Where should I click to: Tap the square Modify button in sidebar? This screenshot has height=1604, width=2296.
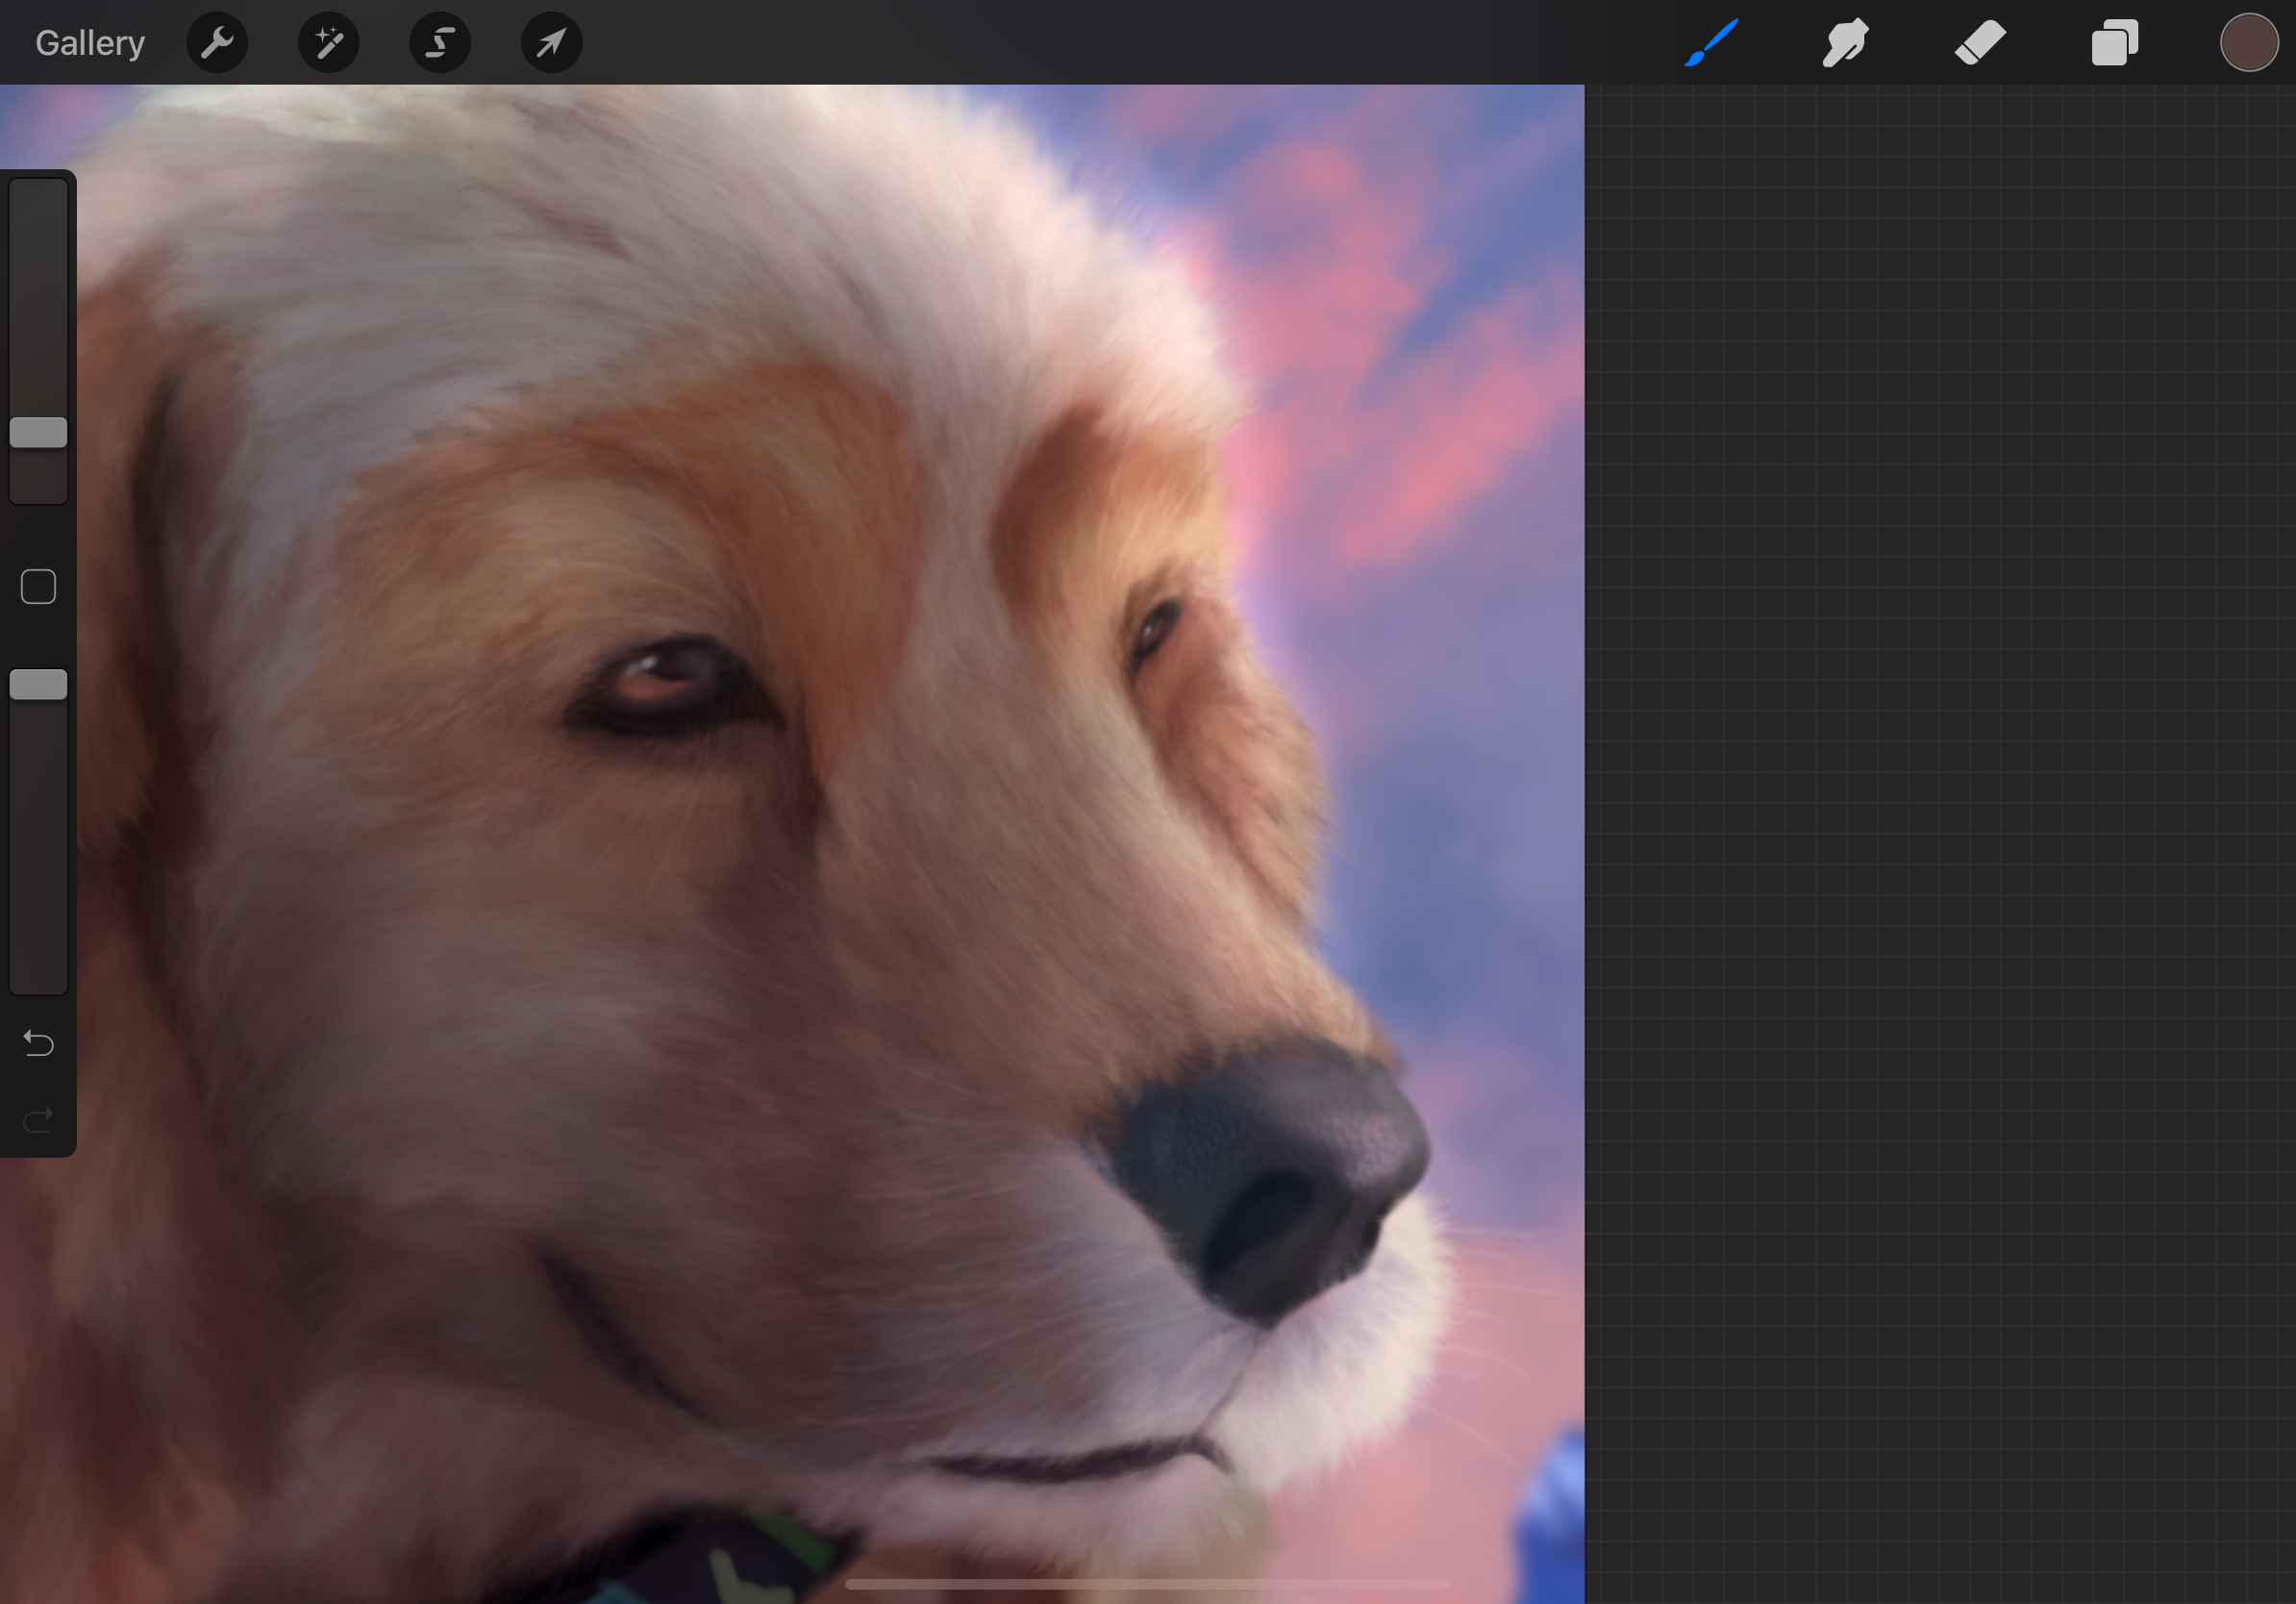[x=38, y=587]
